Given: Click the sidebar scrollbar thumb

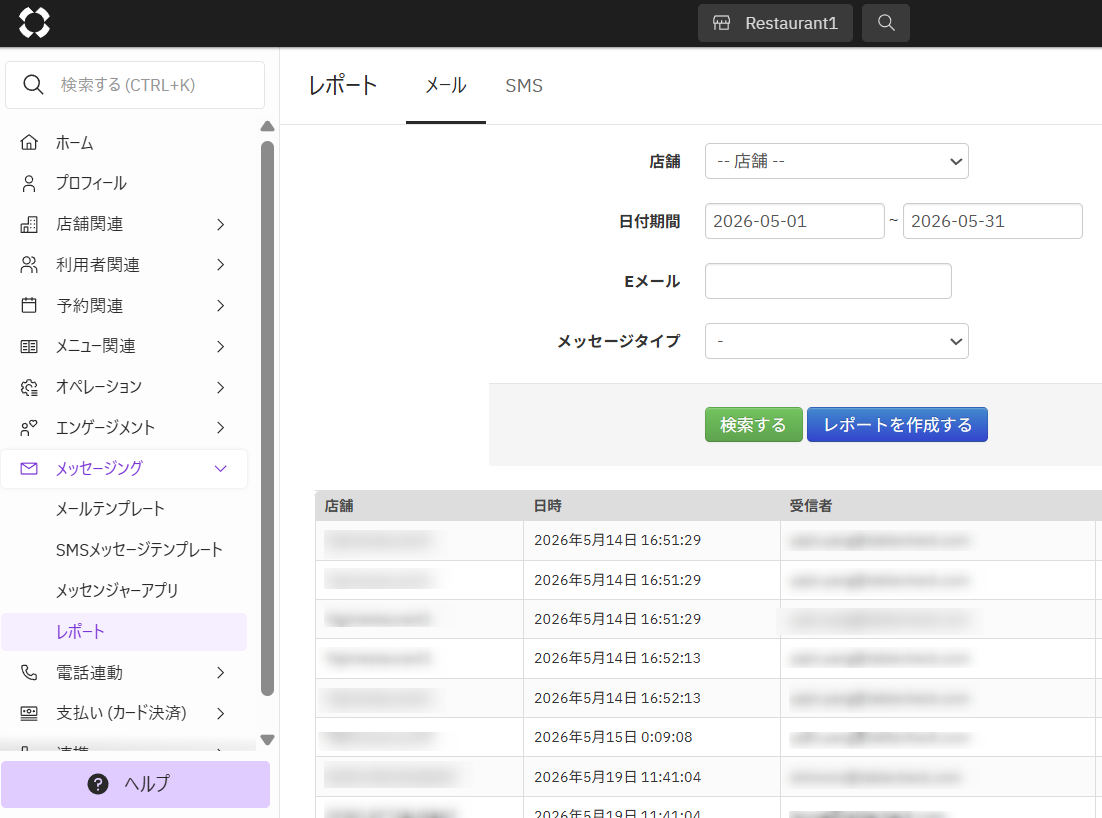Looking at the screenshot, I should (x=267, y=419).
